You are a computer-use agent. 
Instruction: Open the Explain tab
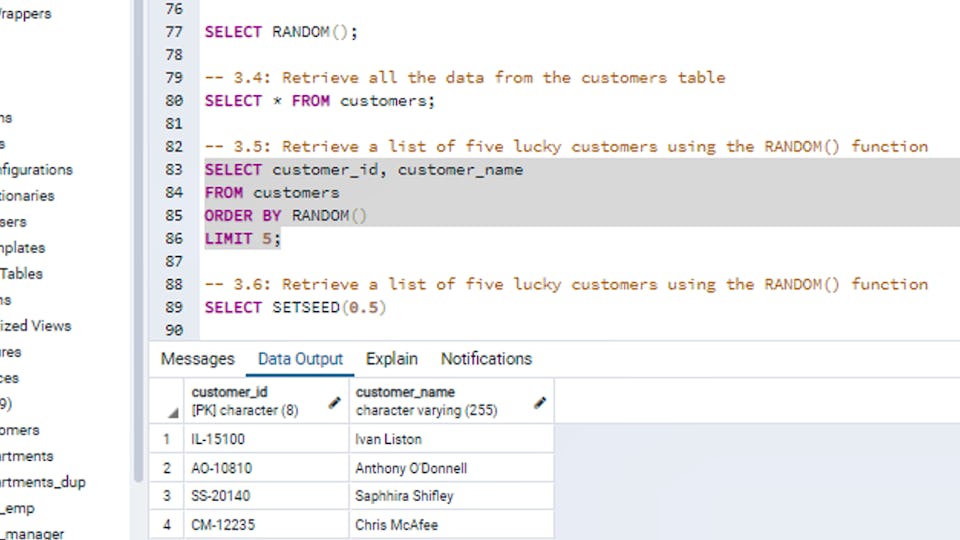pos(392,359)
